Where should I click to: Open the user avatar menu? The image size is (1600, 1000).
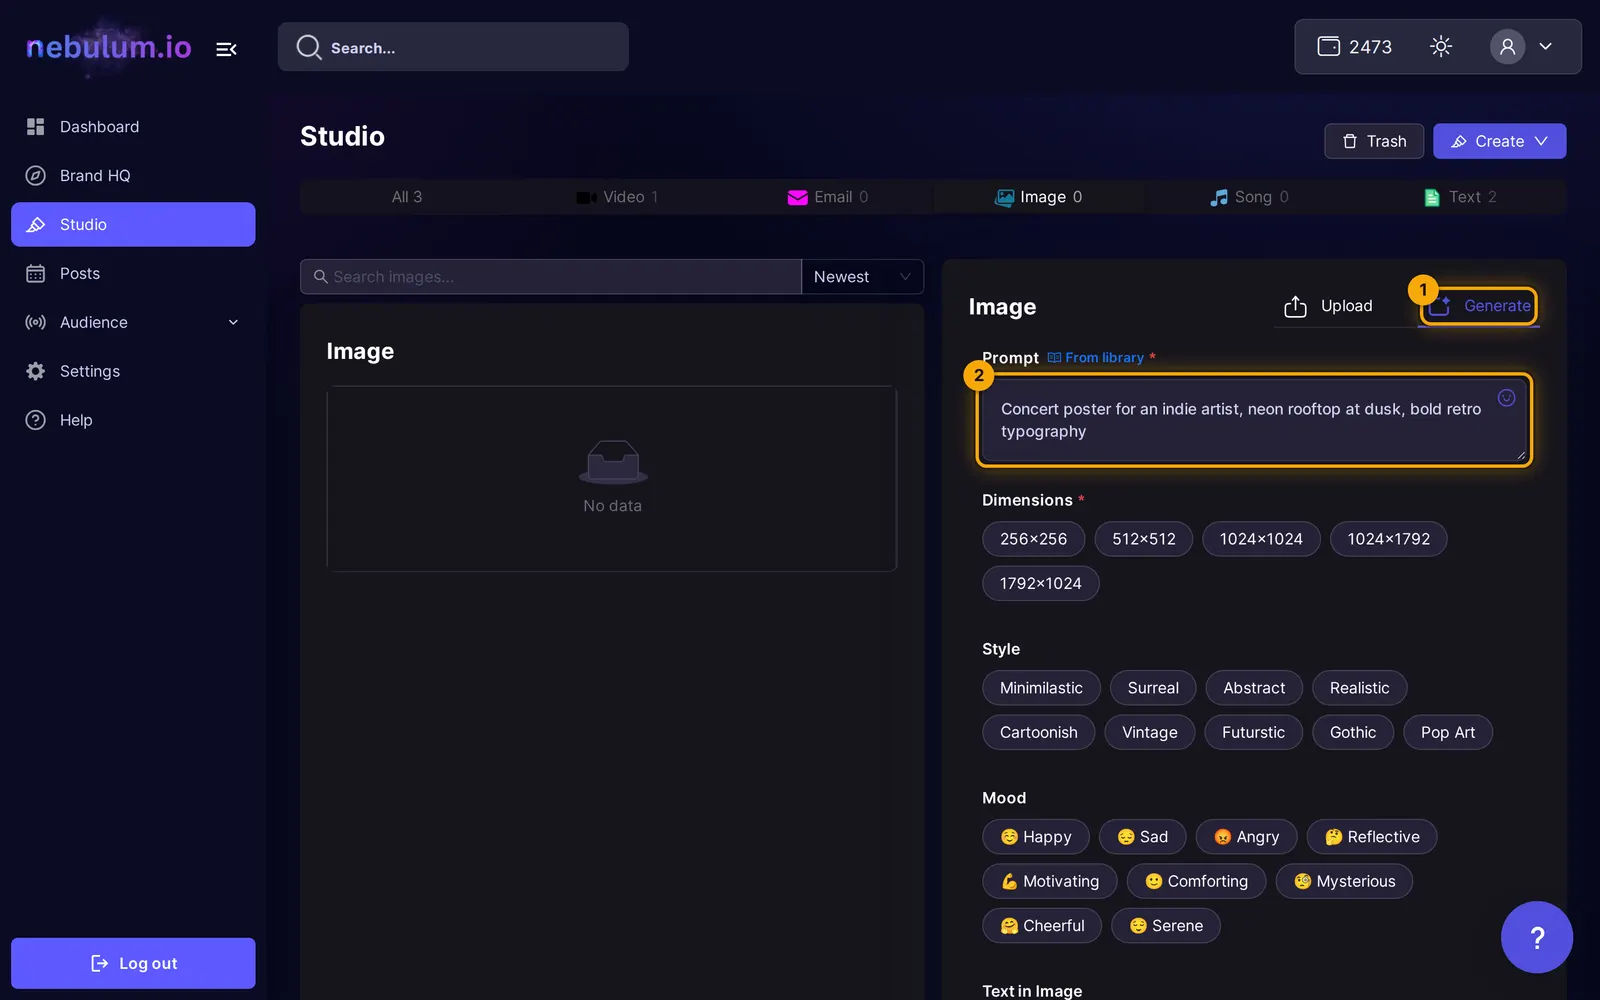(x=1507, y=46)
